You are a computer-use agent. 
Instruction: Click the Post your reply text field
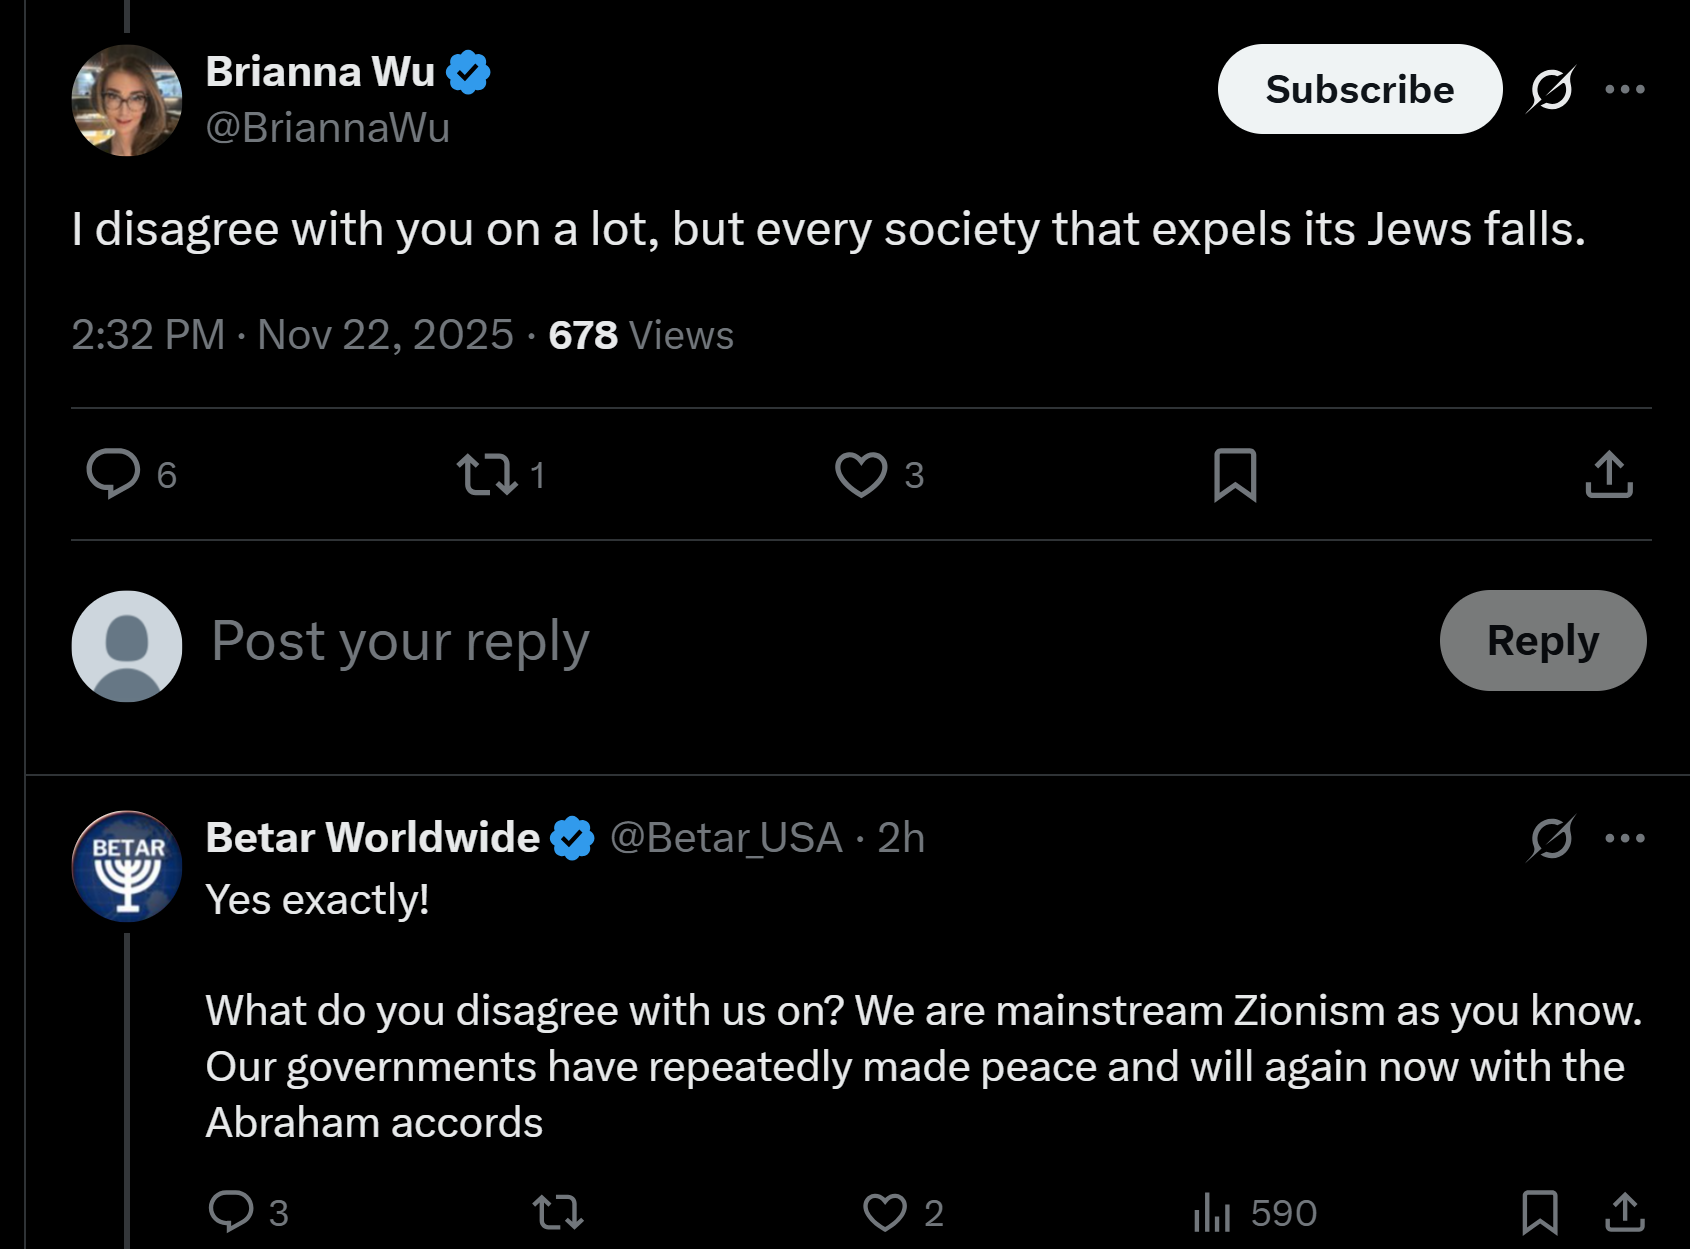click(x=800, y=641)
